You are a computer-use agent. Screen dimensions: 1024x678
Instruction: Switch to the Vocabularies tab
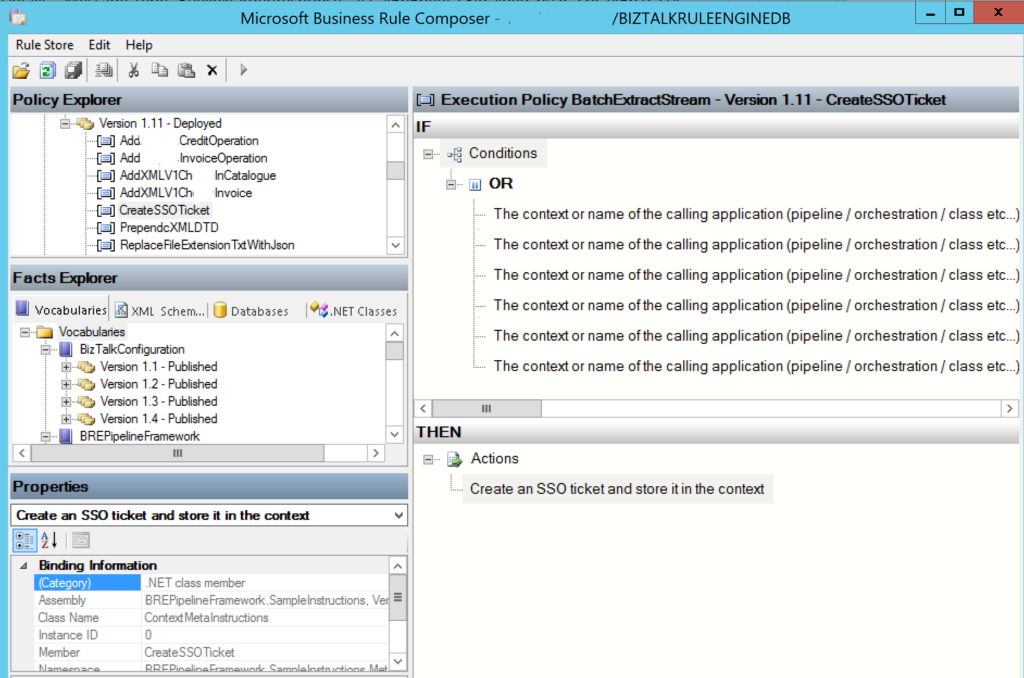61,310
